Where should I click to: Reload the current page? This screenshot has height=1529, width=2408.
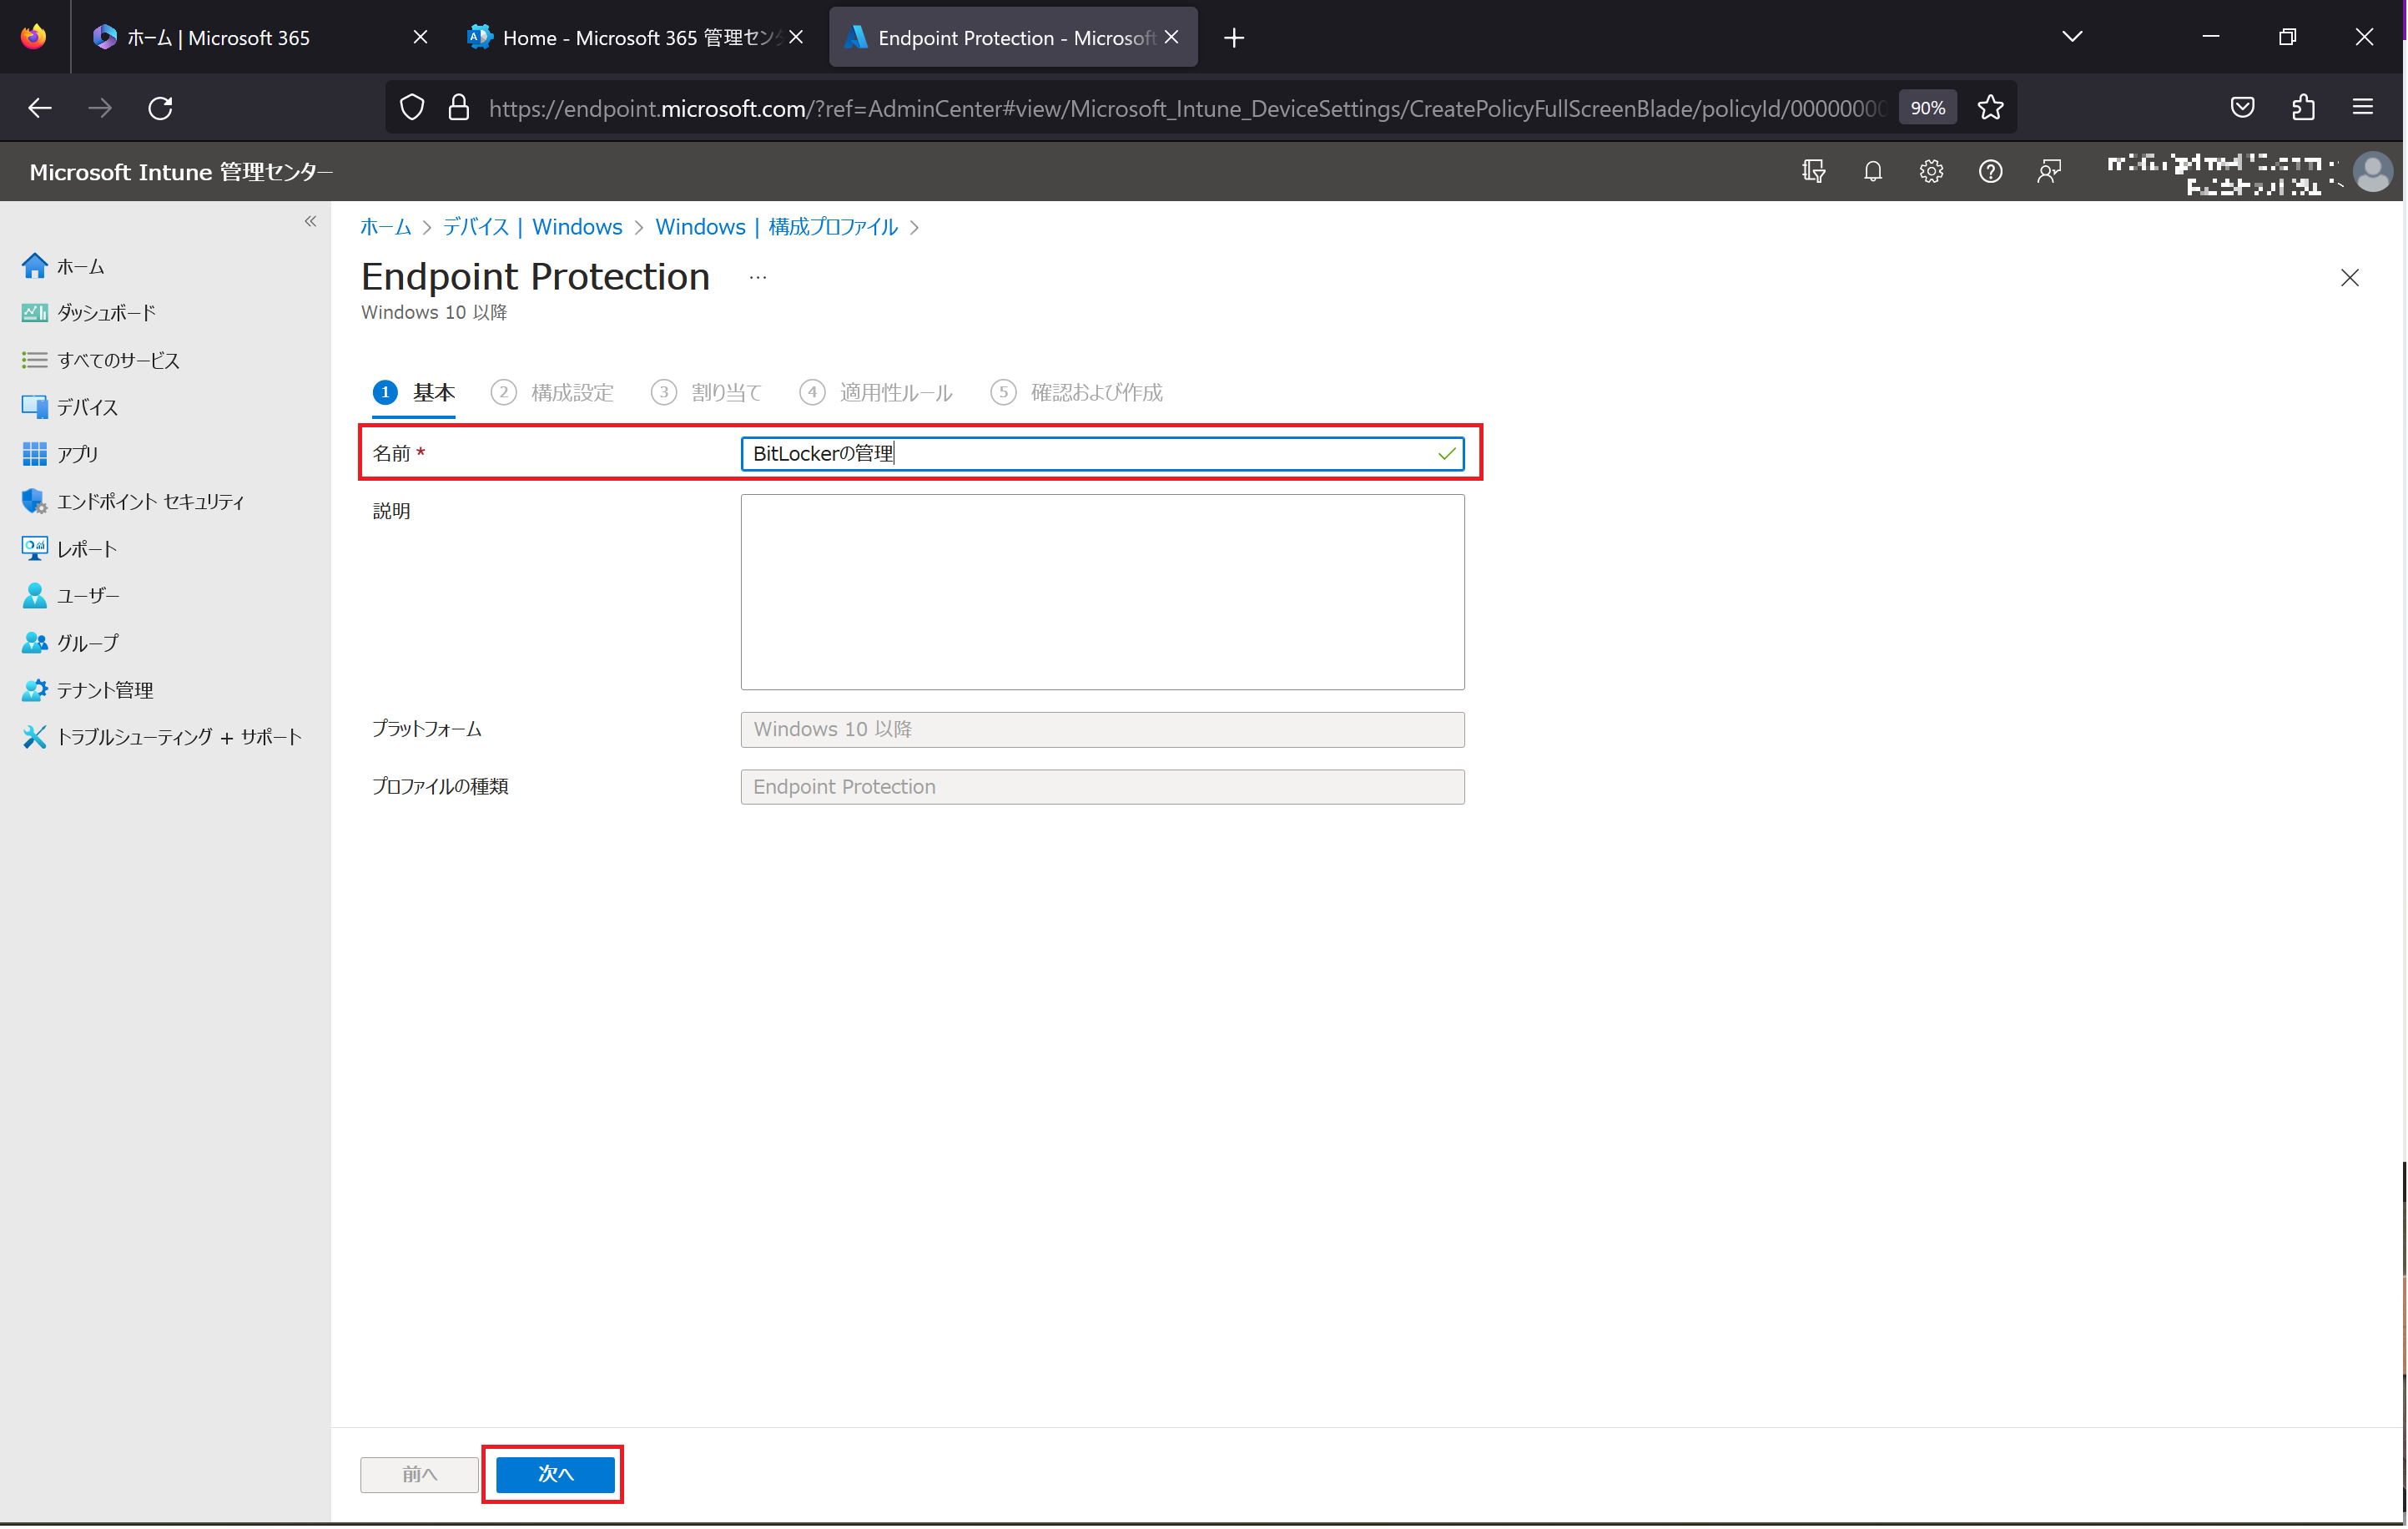(161, 107)
